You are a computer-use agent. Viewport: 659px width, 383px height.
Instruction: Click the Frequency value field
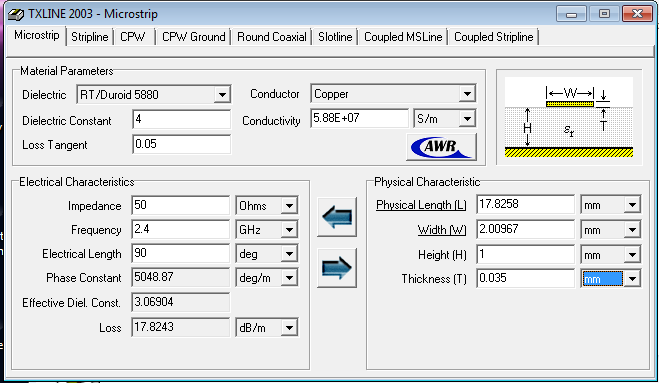180,229
